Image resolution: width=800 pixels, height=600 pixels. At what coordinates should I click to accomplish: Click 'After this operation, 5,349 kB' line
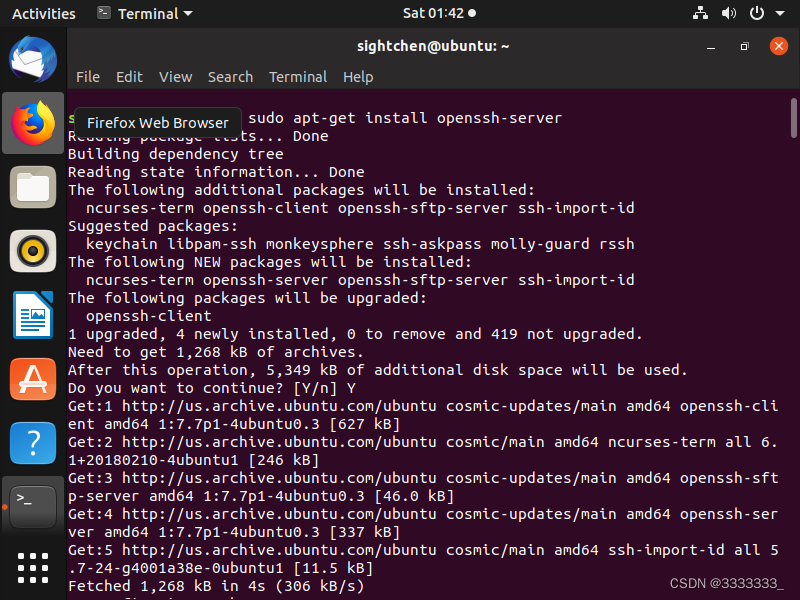point(378,370)
